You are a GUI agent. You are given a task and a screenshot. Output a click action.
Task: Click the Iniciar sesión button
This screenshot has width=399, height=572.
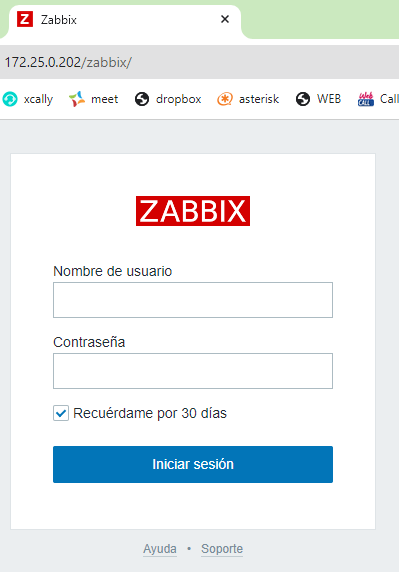[x=193, y=464]
